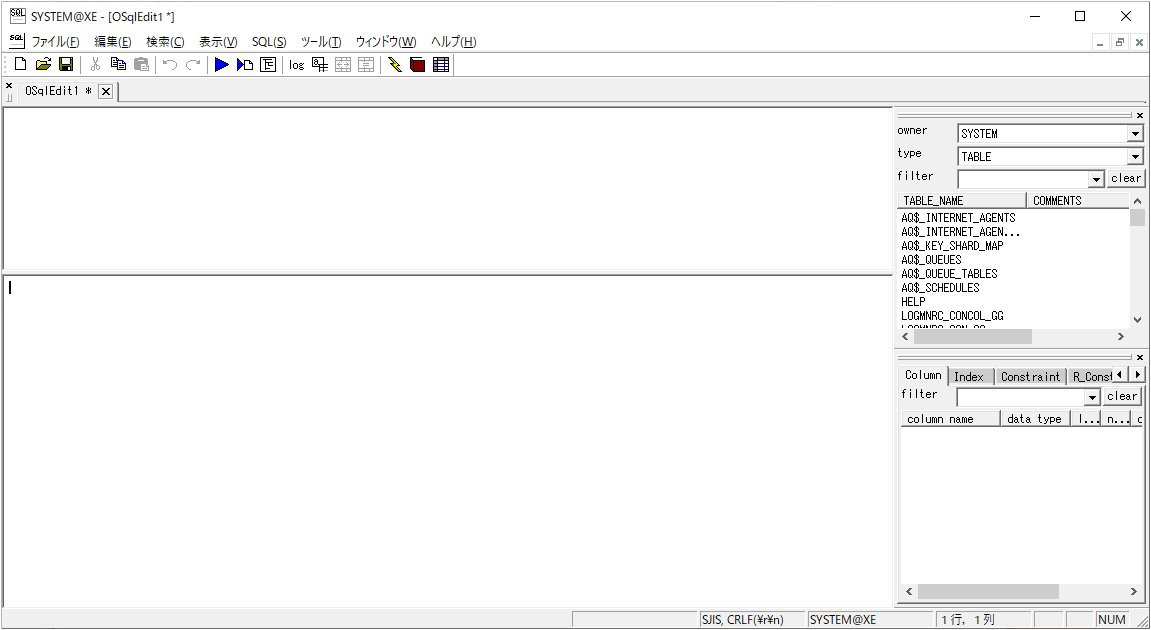Create a new document with the blank page icon
This screenshot has height=630, width=1151.
tap(21, 65)
